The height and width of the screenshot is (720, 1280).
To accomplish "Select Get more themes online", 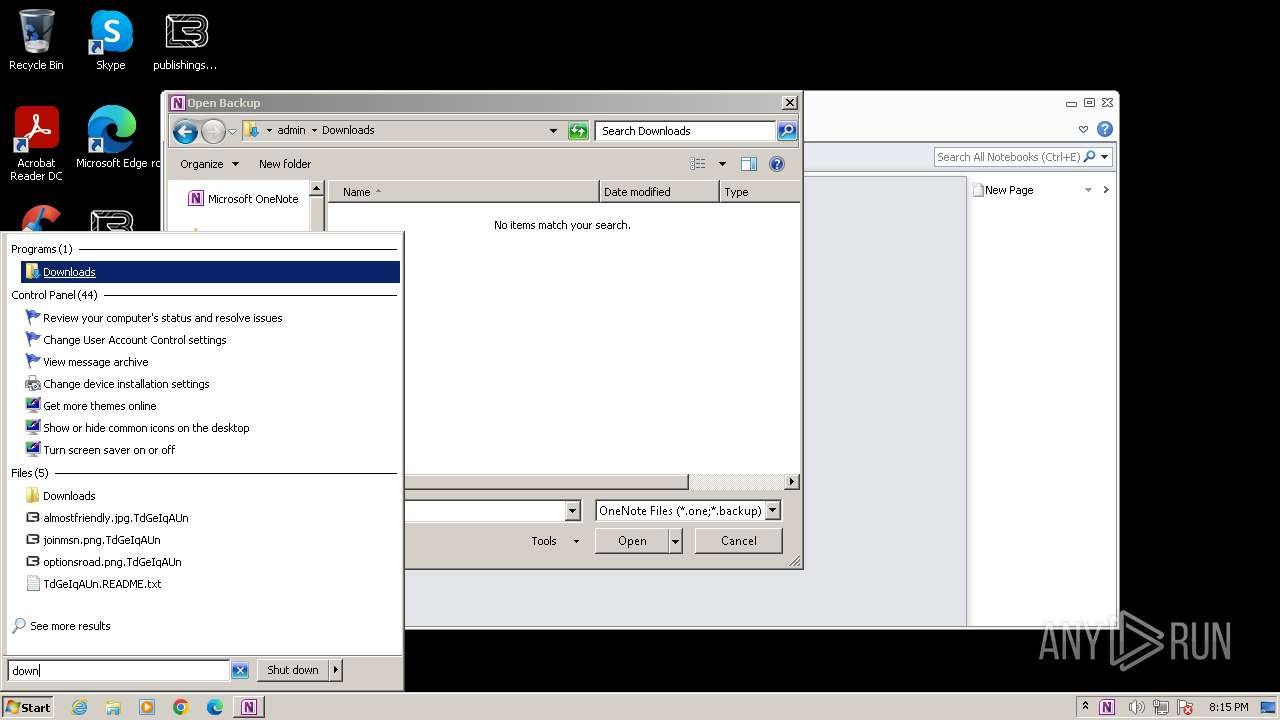I will pos(100,406).
